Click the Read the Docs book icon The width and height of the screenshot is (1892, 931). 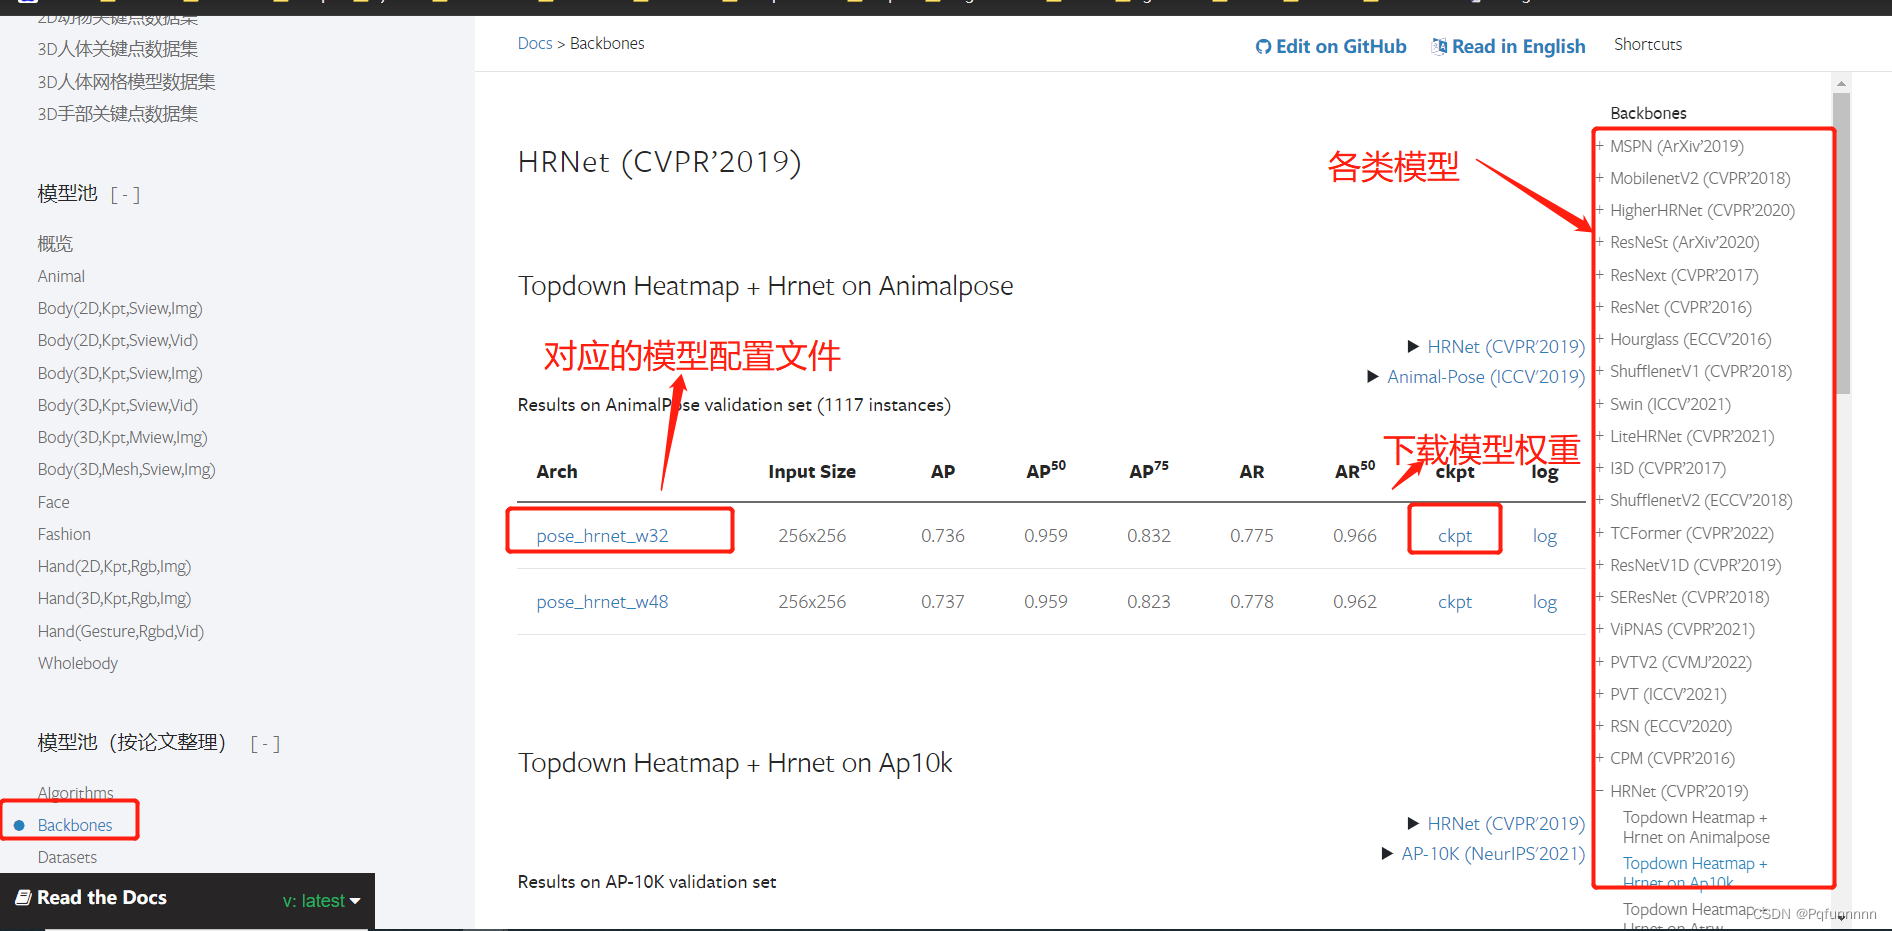tap(25, 897)
